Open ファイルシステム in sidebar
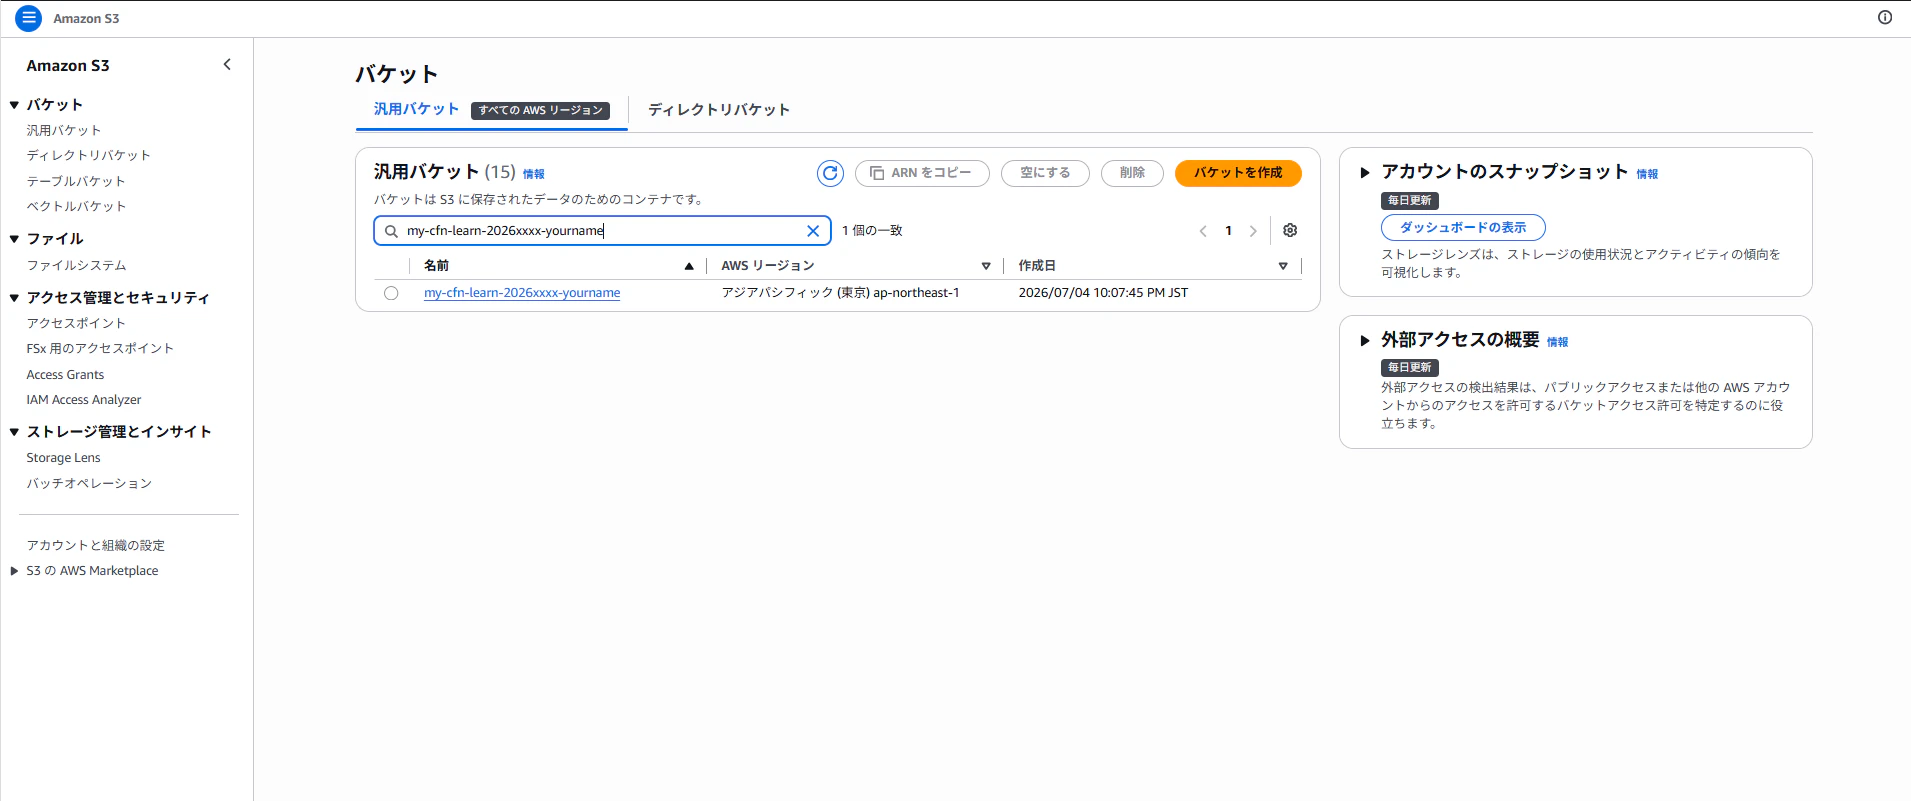 (76, 265)
